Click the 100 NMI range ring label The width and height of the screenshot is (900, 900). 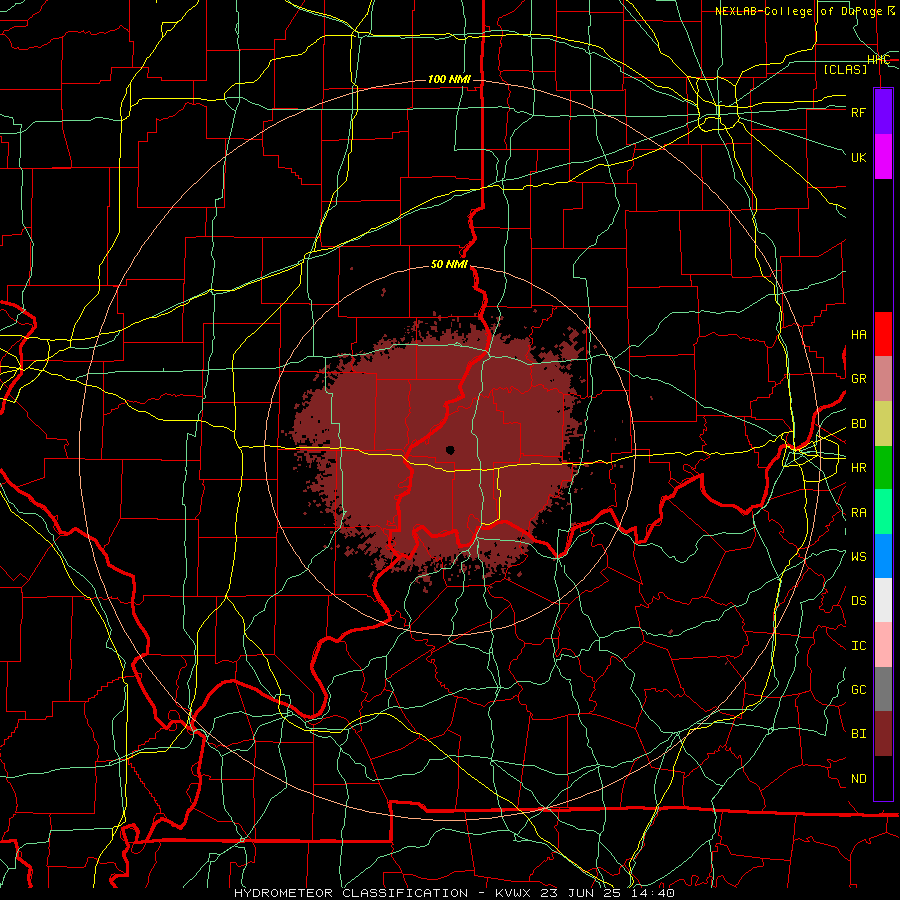[449, 79]
